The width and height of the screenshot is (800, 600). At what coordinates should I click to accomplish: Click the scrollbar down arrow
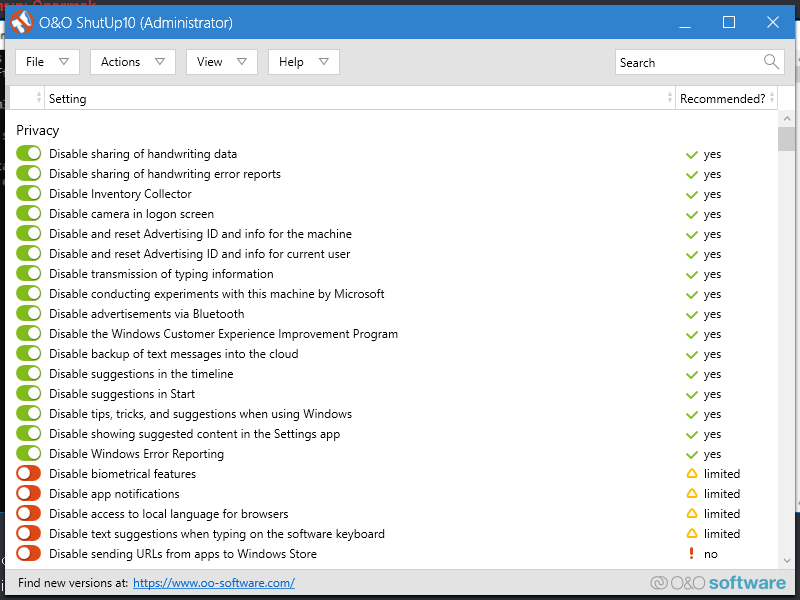coord(786,561)
